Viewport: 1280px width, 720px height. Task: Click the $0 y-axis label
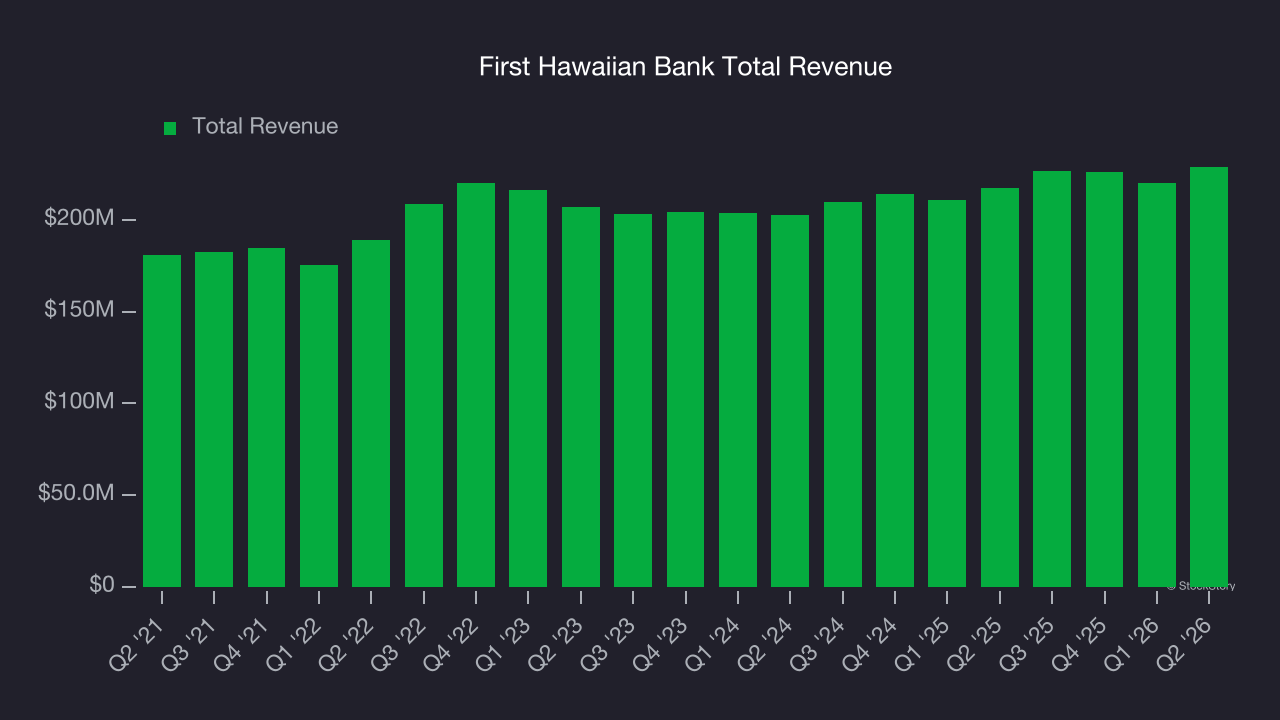101,585
